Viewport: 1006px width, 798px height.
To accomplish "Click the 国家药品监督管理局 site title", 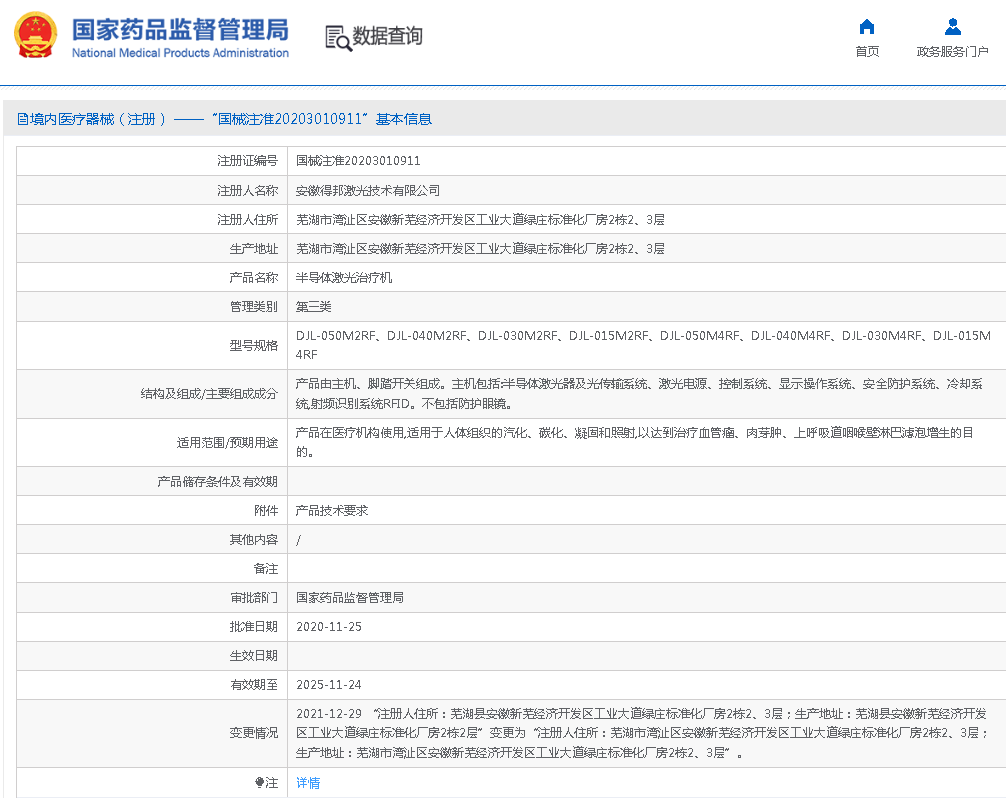I will click(x=180, y=28).
